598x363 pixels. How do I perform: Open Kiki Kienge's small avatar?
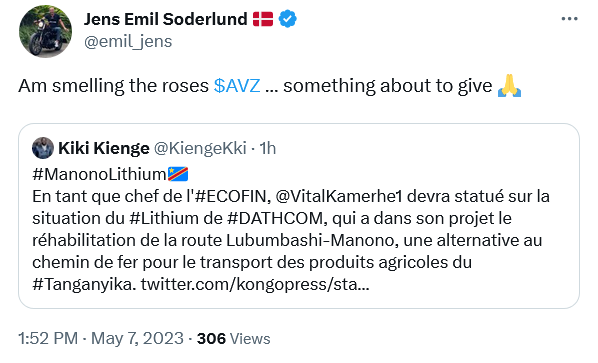[x=43, y=148]
